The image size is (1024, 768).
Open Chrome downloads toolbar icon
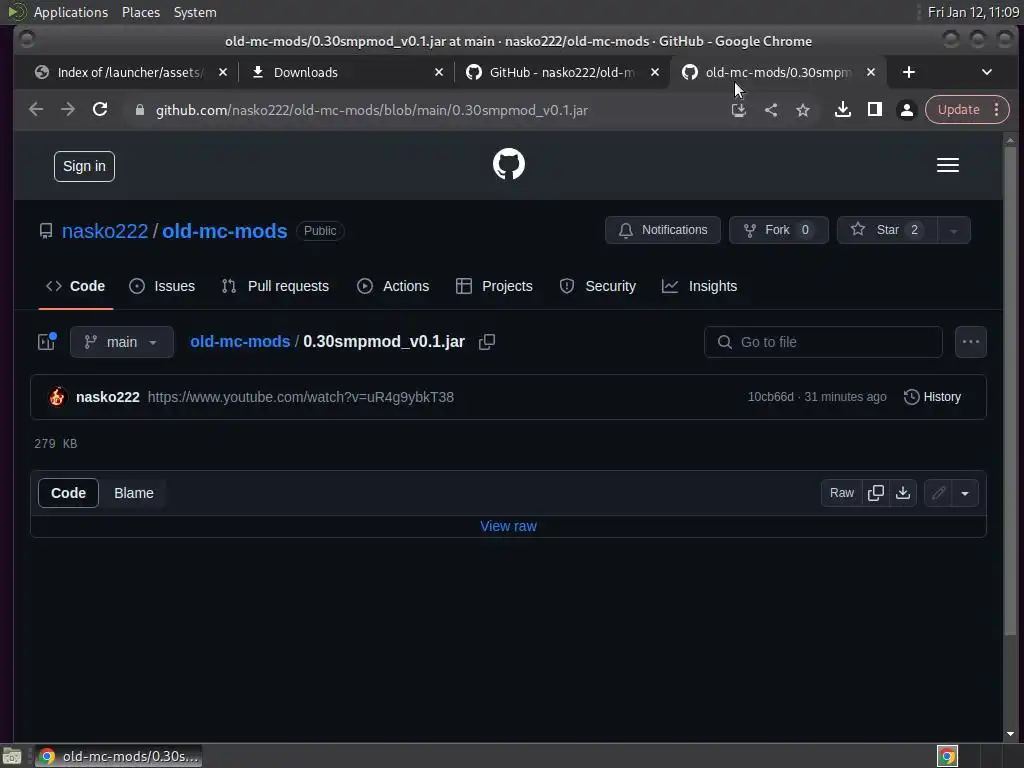[x=842, y=110]
